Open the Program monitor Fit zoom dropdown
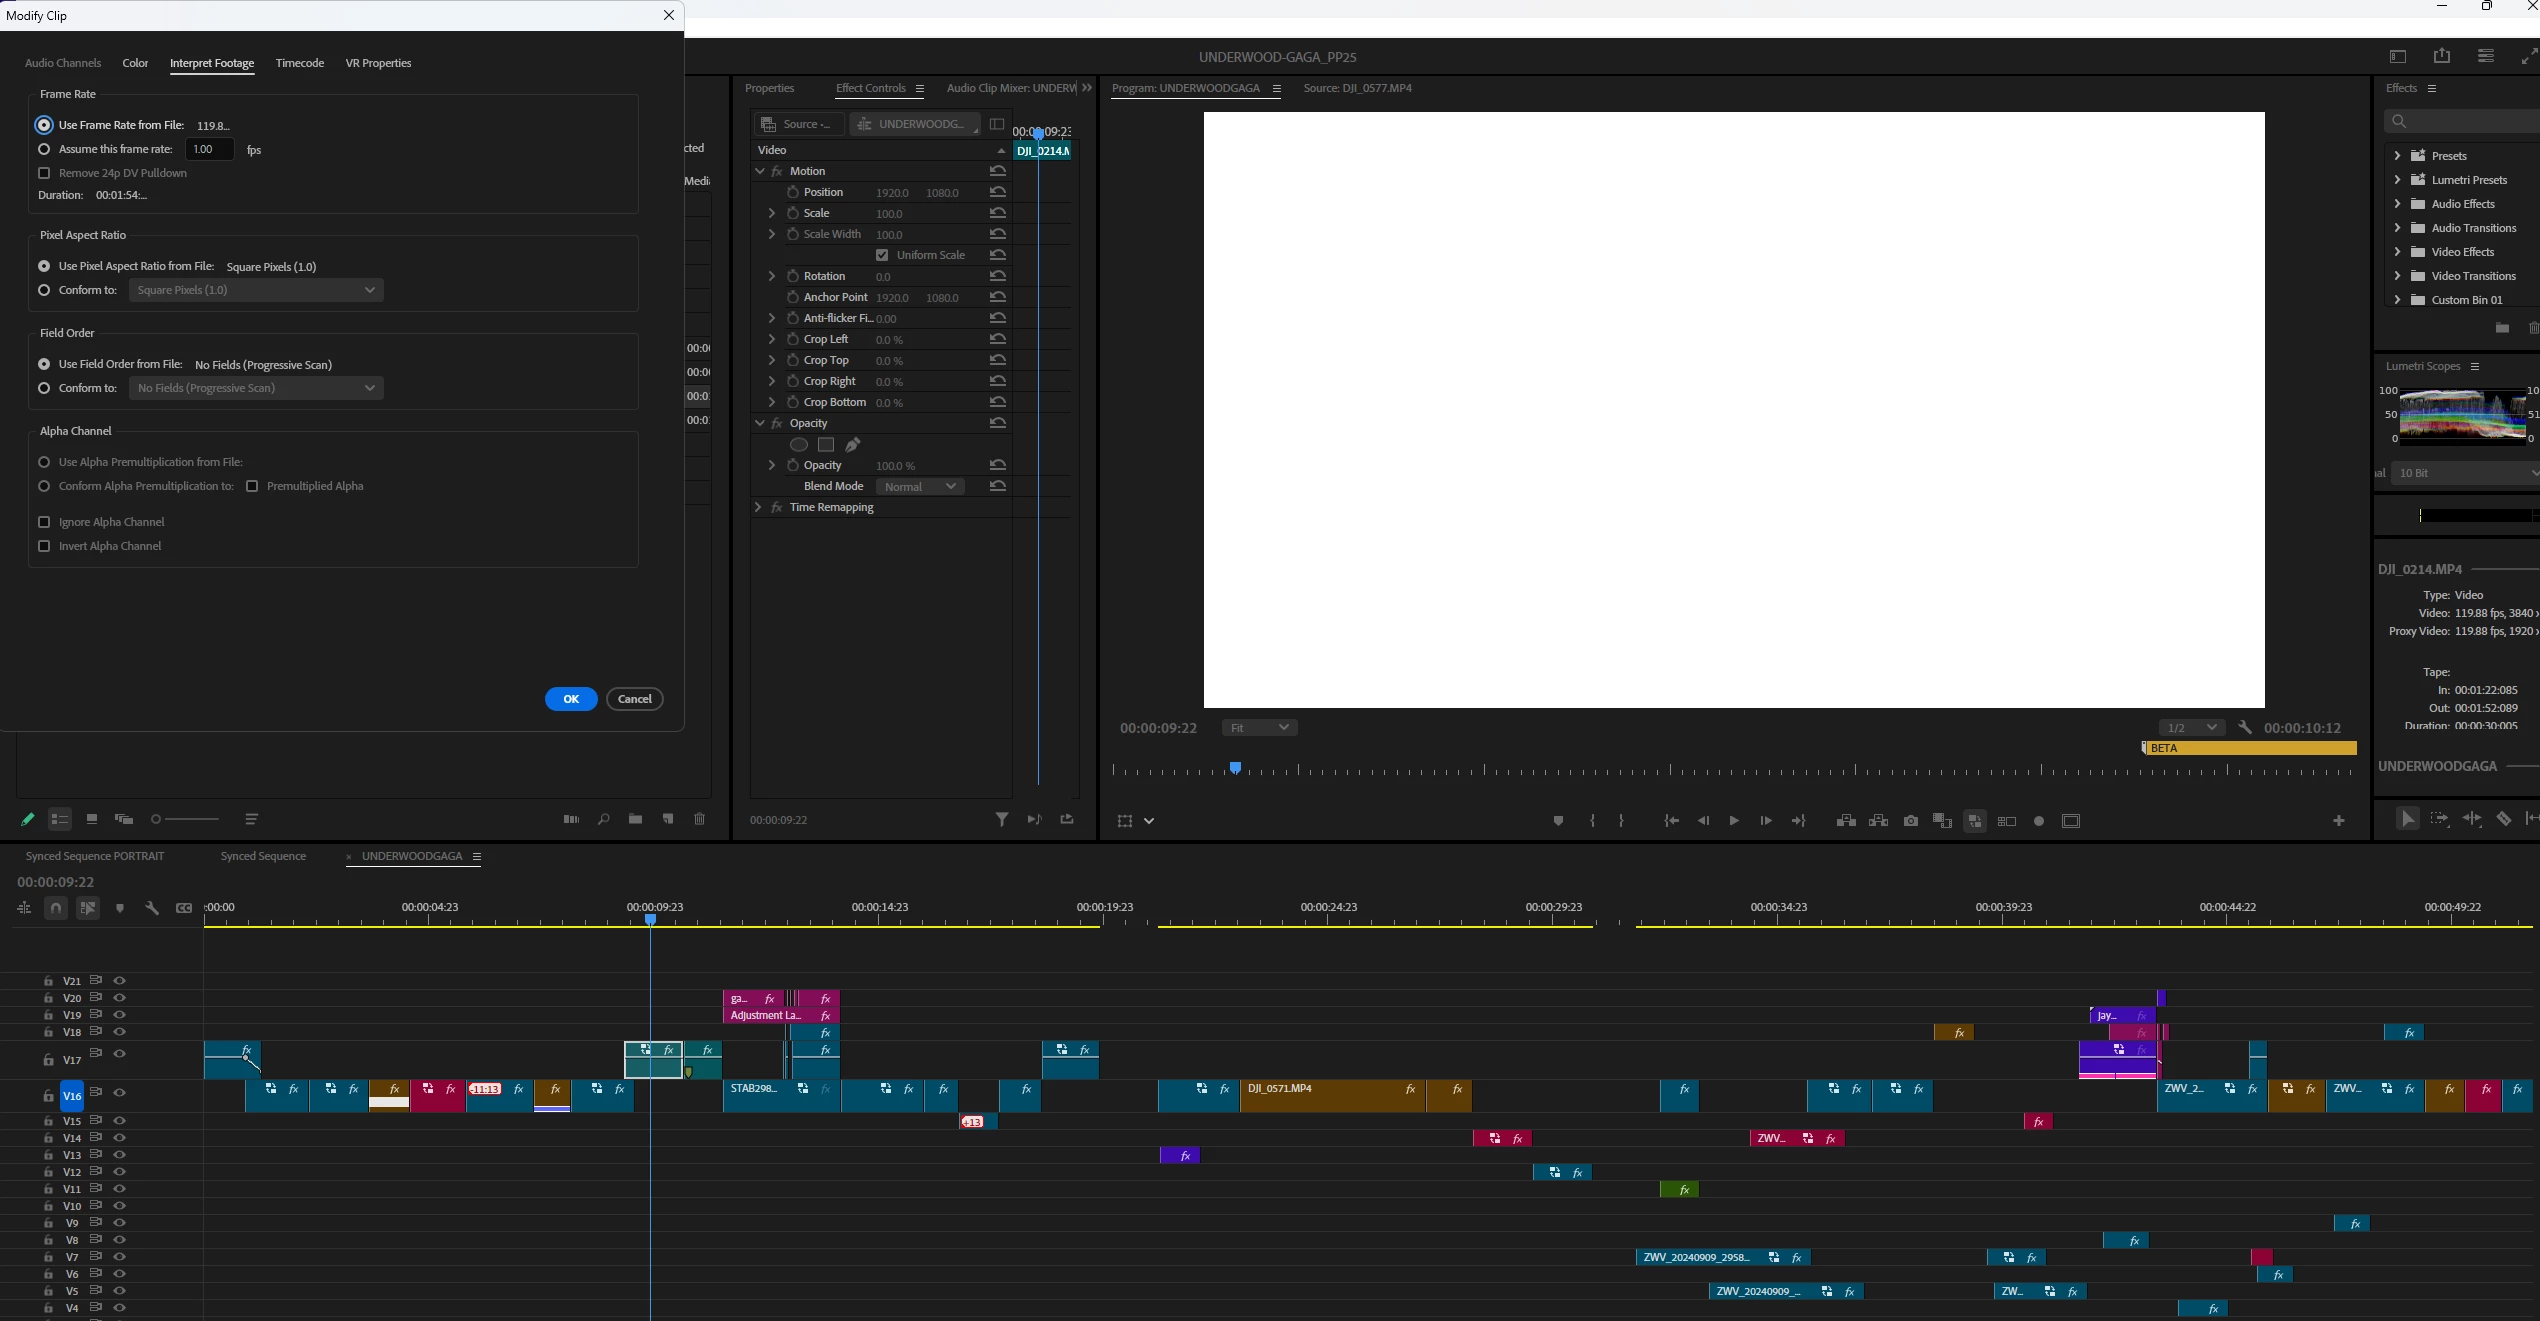The width and height of the screenshot is (2540, 1321). (1259, 728)
